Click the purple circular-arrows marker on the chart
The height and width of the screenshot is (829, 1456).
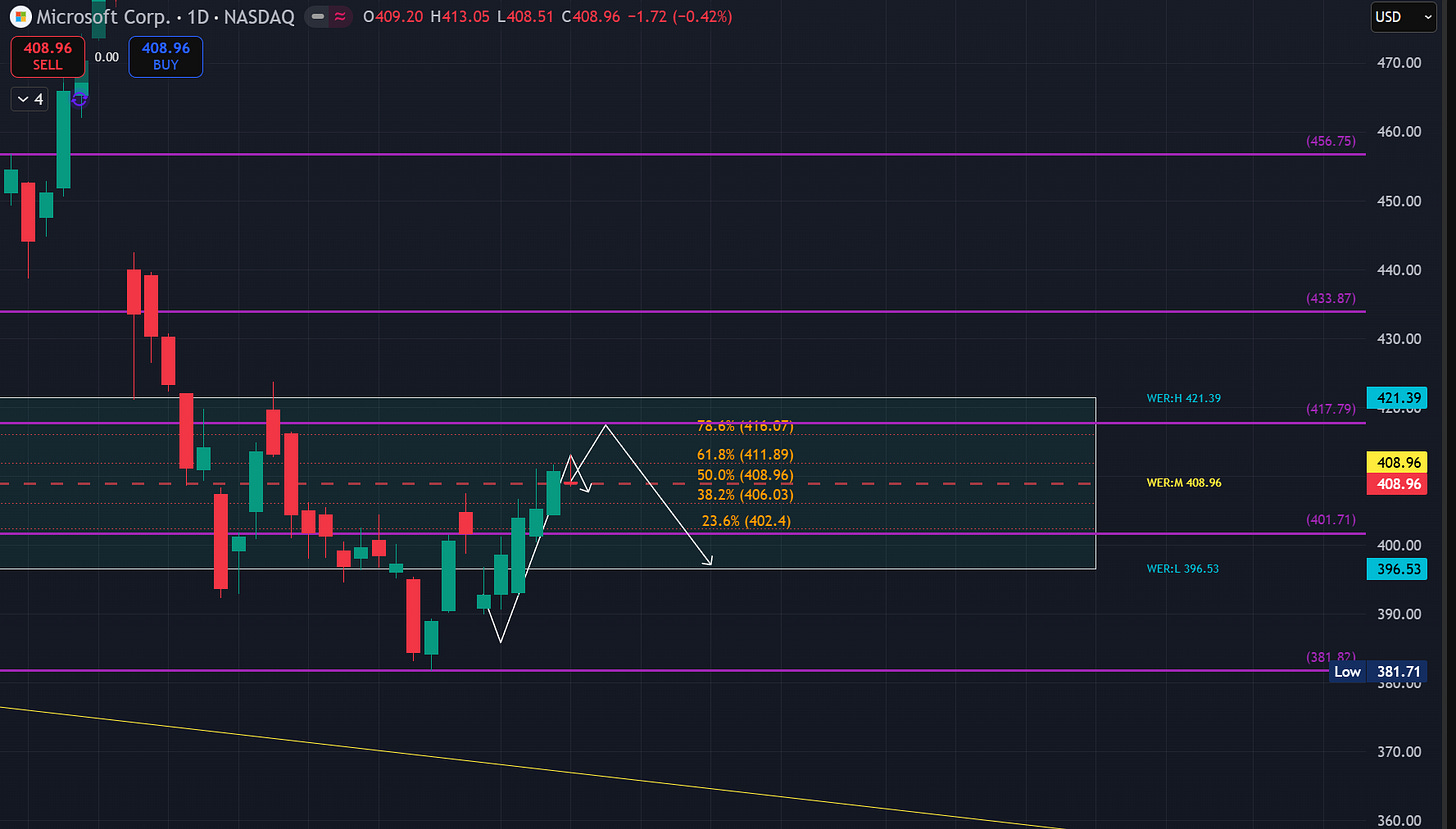click(x=81, y=99)
